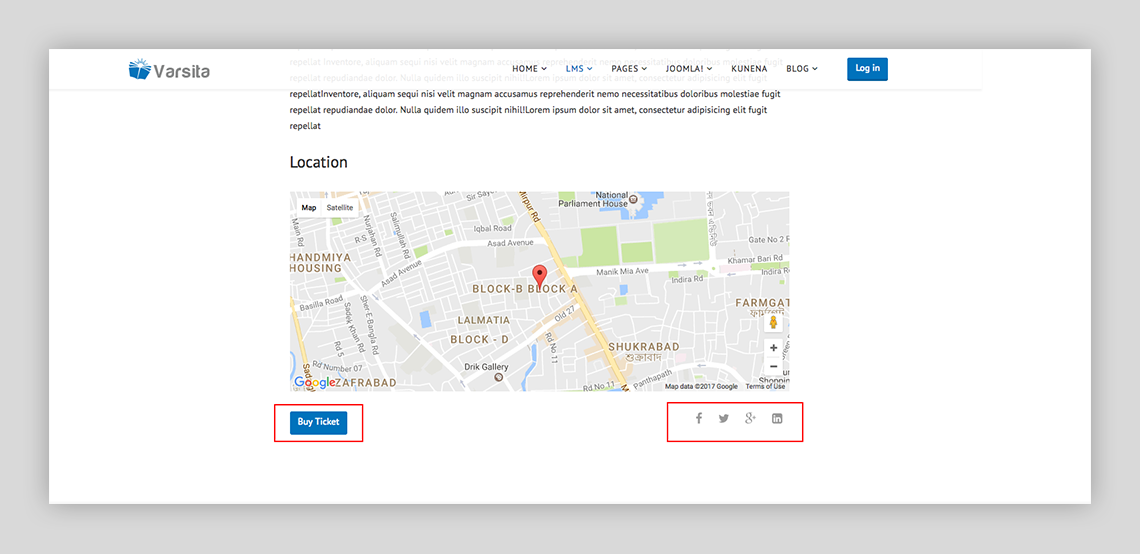Share event on Facebook icon
This screenshot has width=1140, height=554.
pos(699,418)
